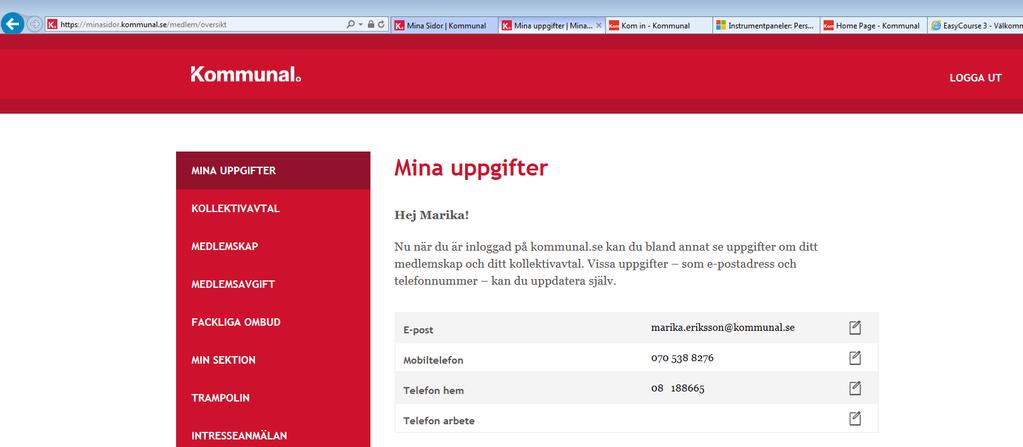Click the Mobiltelefon row label
This screenshot has width=1023, height=447.
[433, 360]
